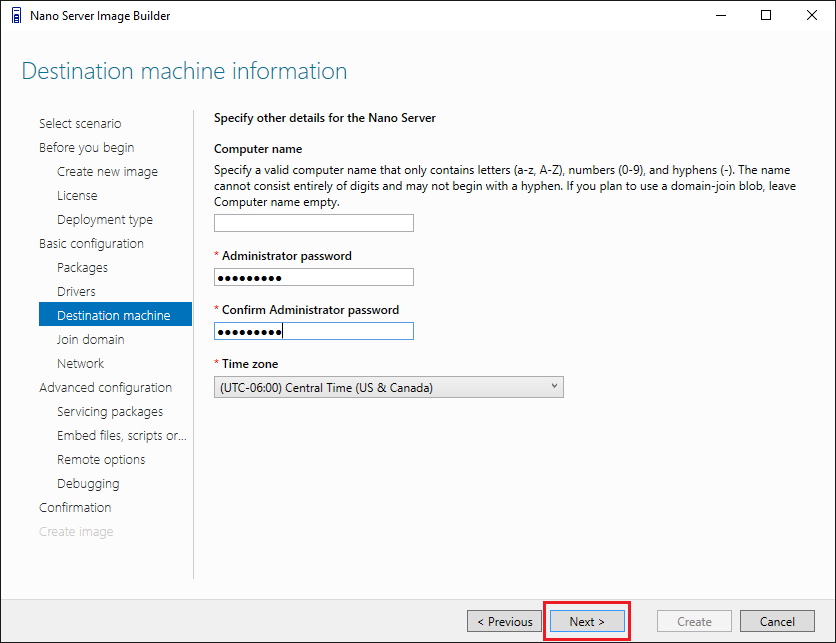Click the Confirm Administrator password field
The width and height of the screenshot is (836, 643).
click(x=314, y=331)
